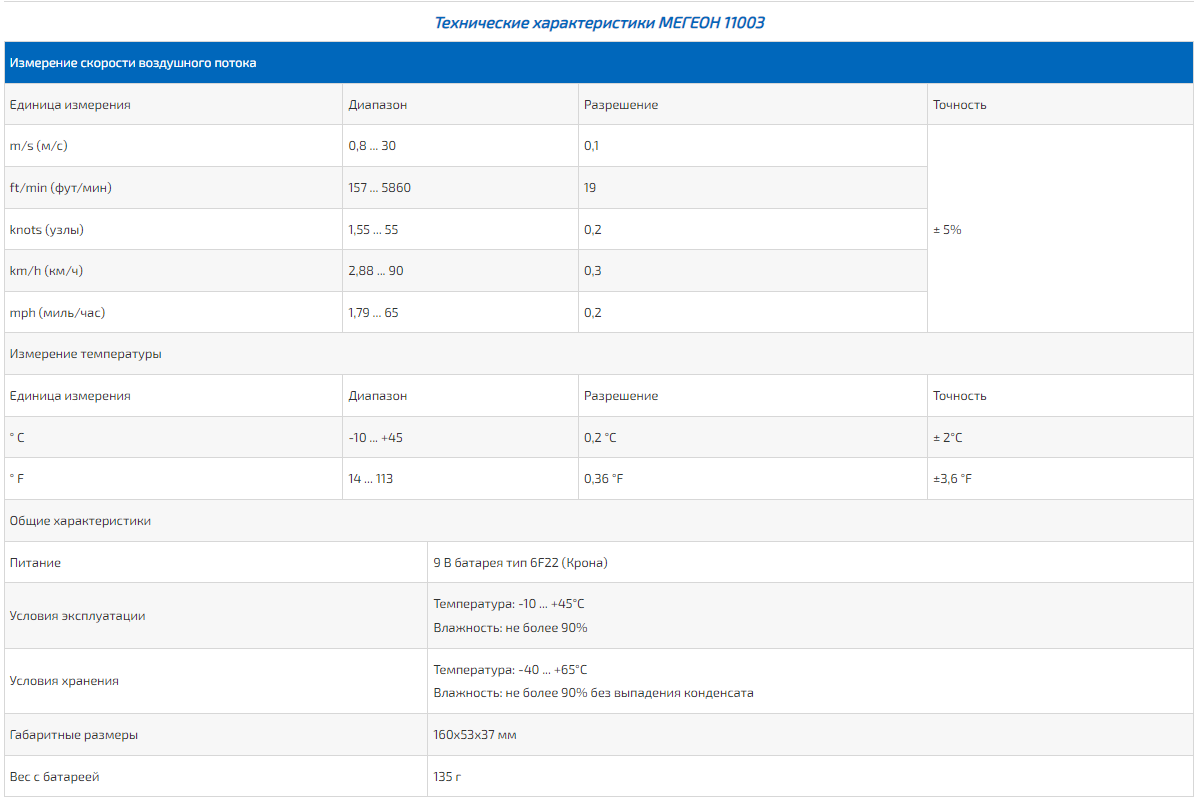Click the dimensions '160x53x37 мм'
The width and height of the screenshot is (1198, 802).
tap(475, 736)
